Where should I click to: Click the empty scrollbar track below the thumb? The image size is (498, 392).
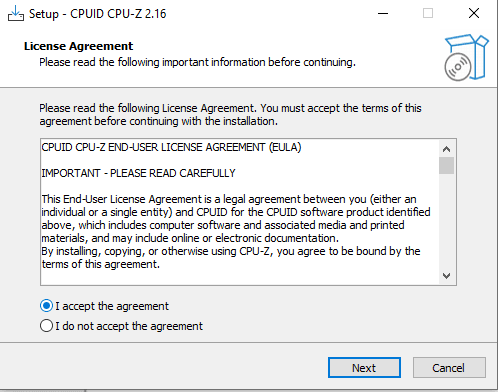coord(446,221)
